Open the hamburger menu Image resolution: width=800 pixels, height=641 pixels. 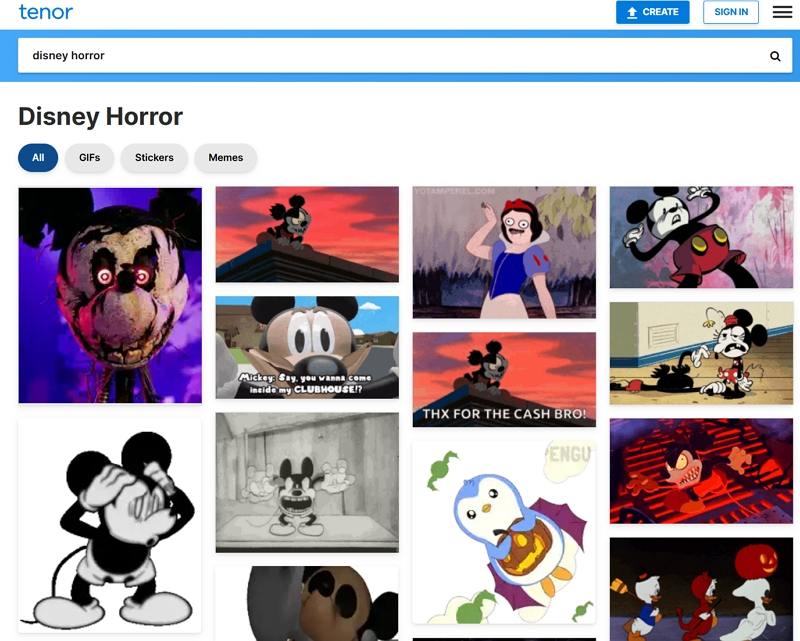[x=782, y=12]
